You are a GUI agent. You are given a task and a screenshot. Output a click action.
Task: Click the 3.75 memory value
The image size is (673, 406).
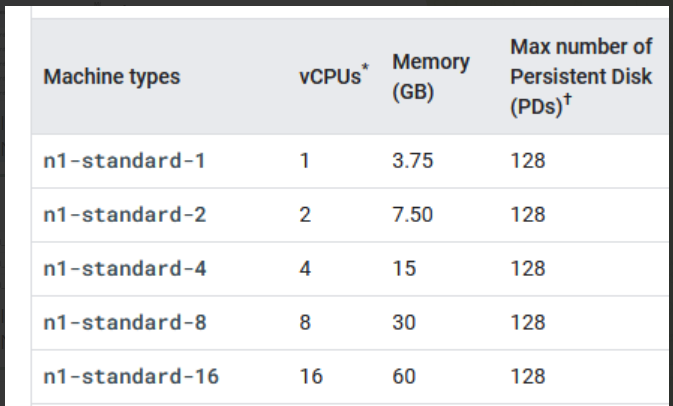pos(412,160)
